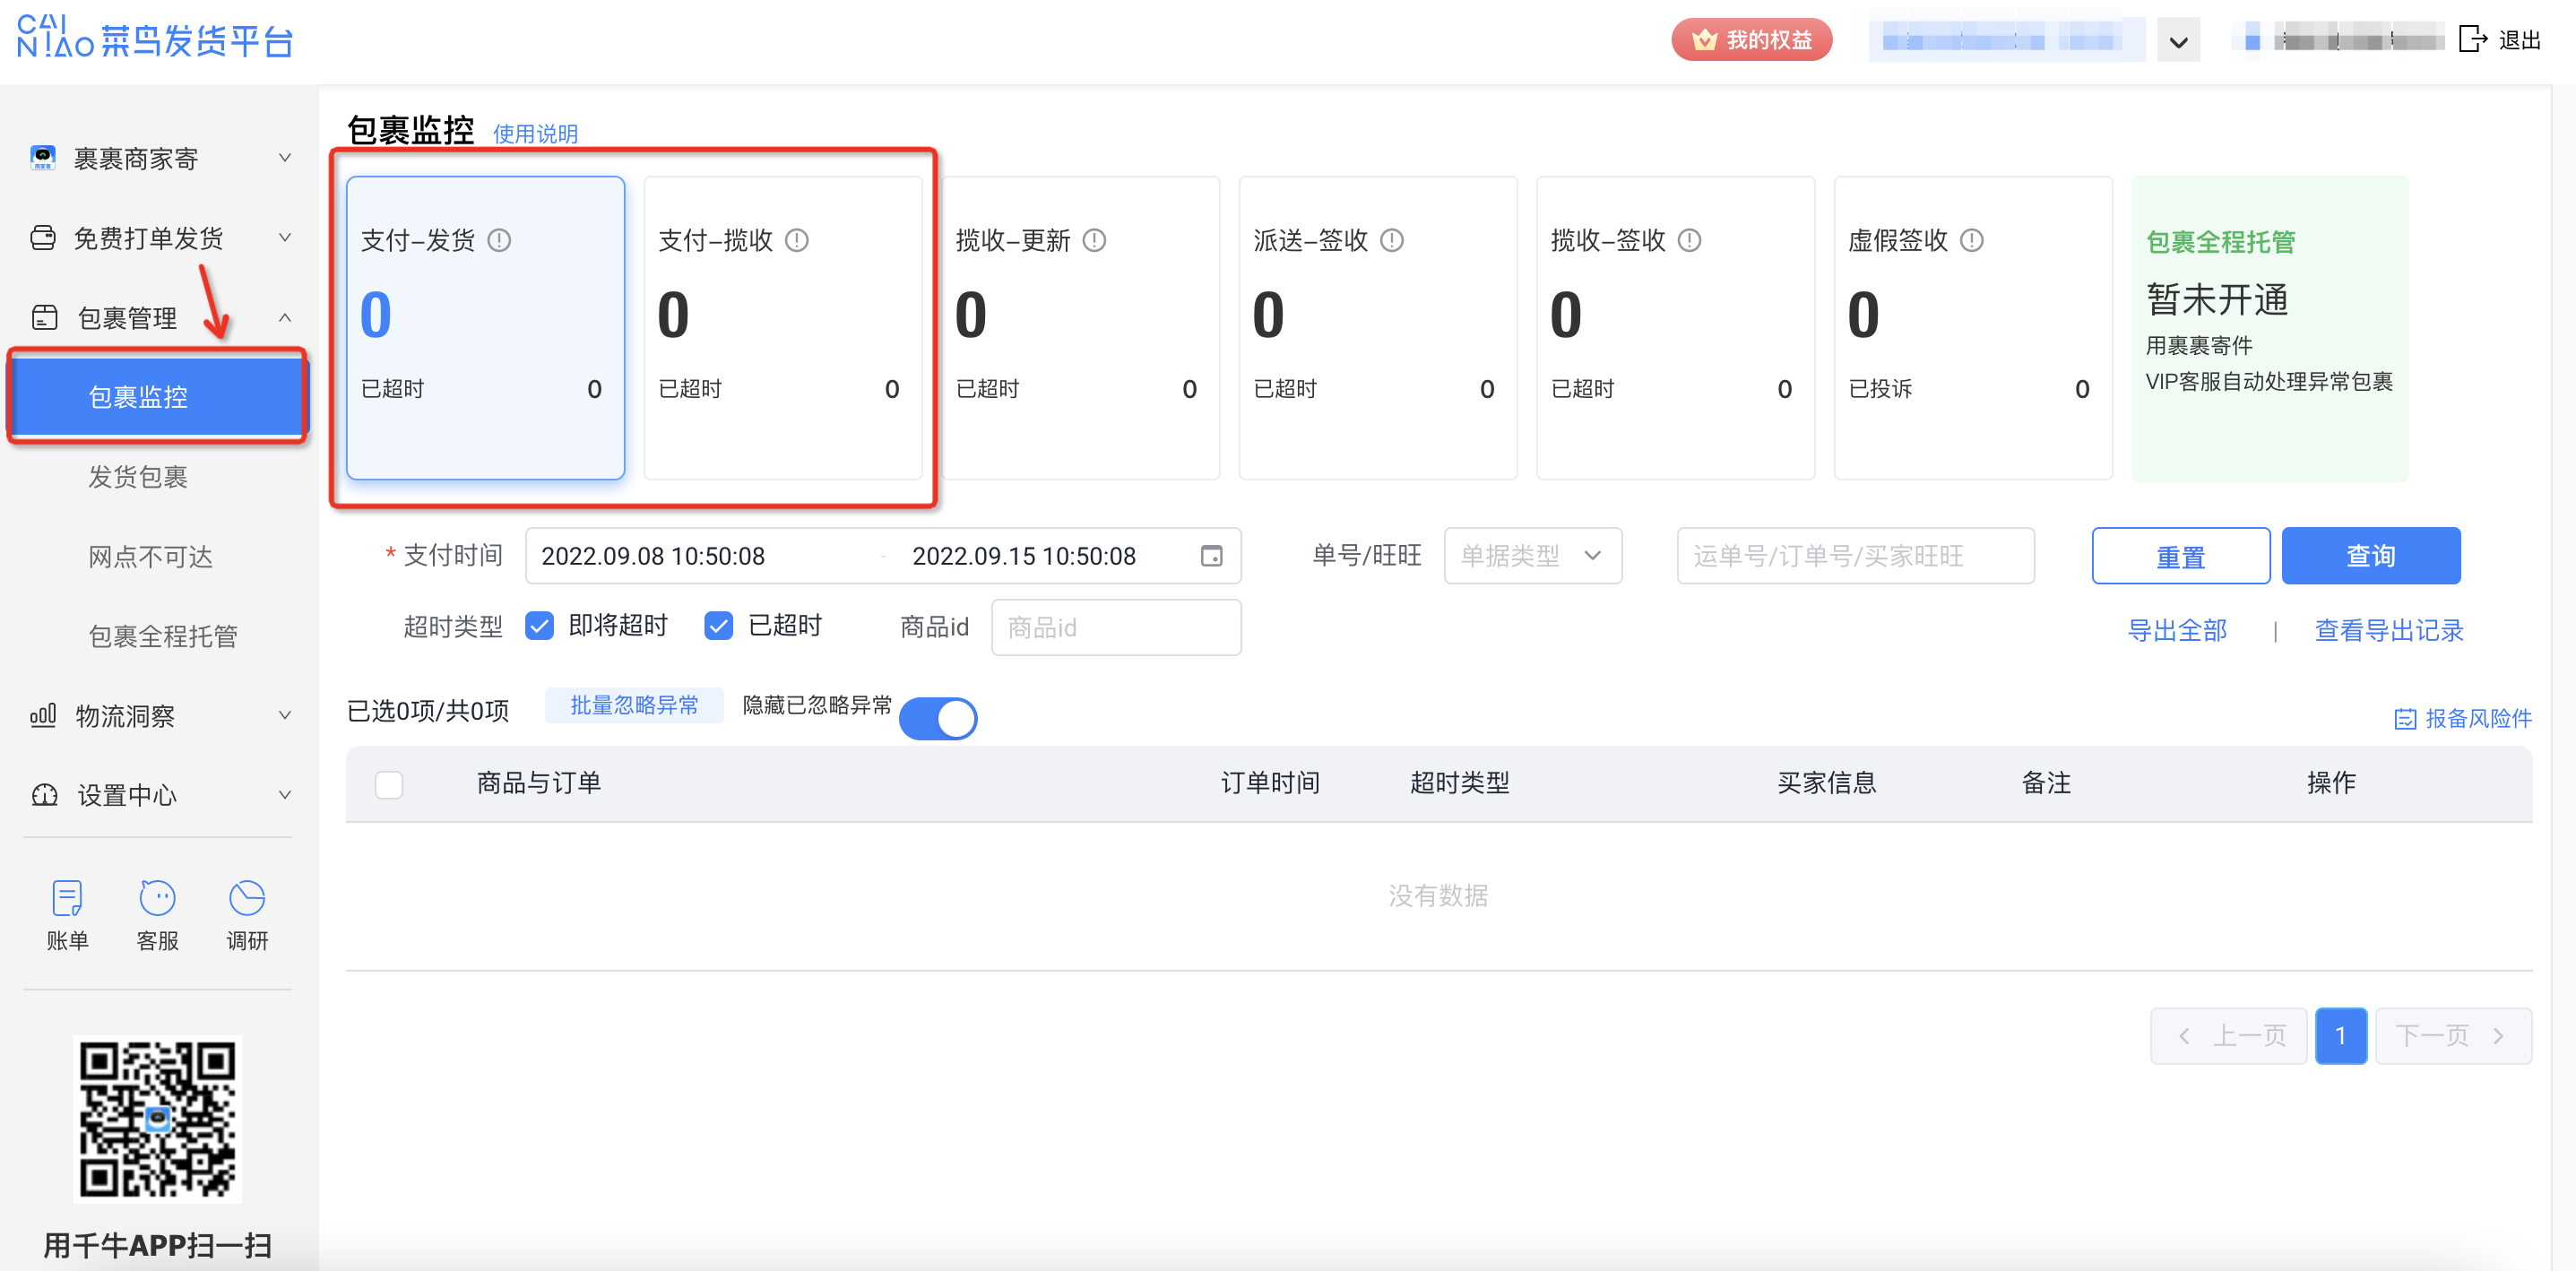Screen dimensions: 2576x1271
Task: Click the 导出全部 link
Action: 2177,631
